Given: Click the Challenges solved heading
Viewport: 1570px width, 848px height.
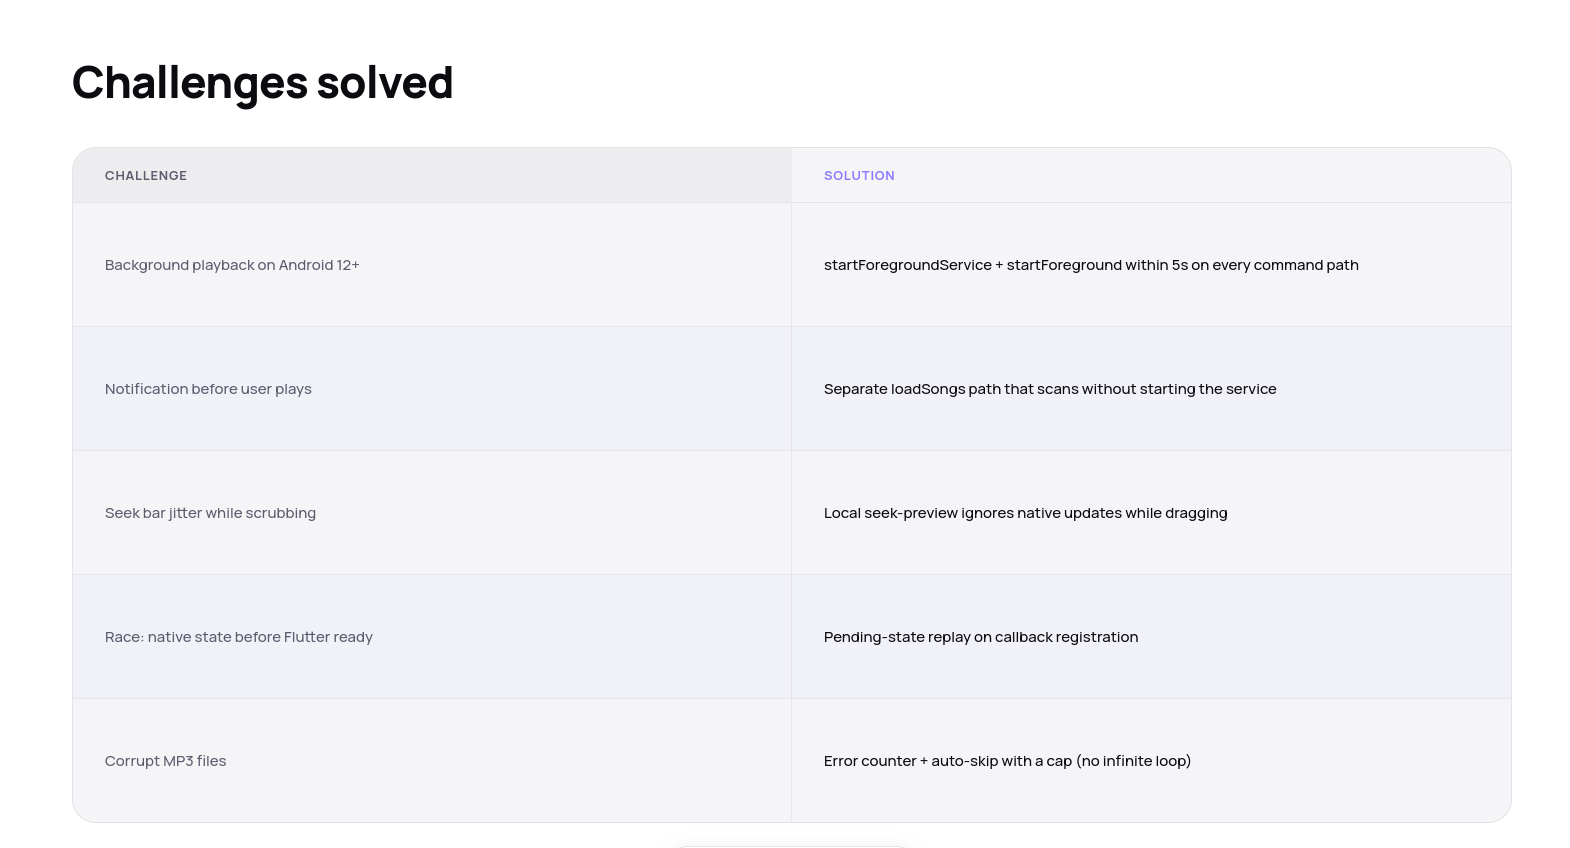Looking at the screenshot, I should (262, 83).
